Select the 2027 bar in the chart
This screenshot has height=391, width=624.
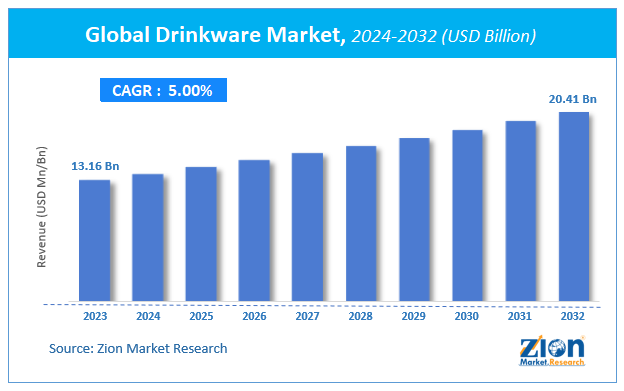307,227
